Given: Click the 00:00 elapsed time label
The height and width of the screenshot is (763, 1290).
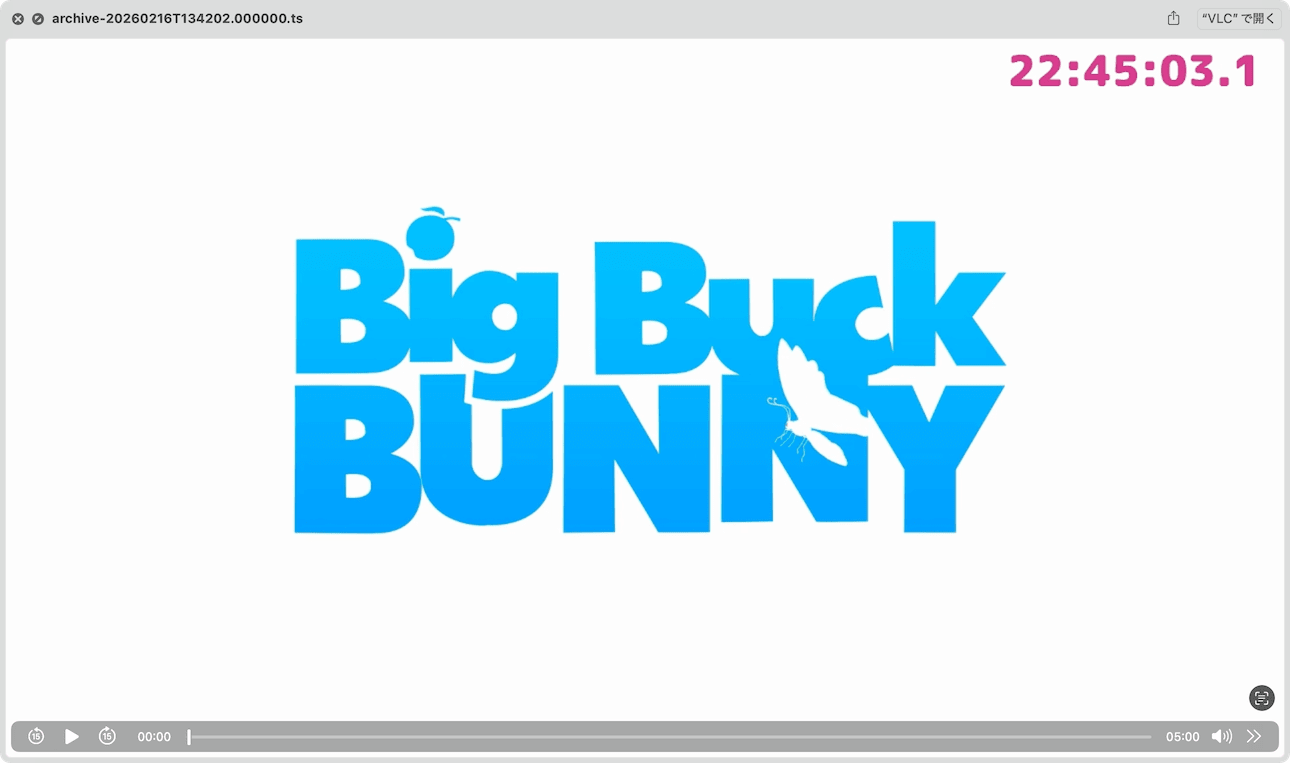Looking at the screenshot, I should (x=154, y=737).
